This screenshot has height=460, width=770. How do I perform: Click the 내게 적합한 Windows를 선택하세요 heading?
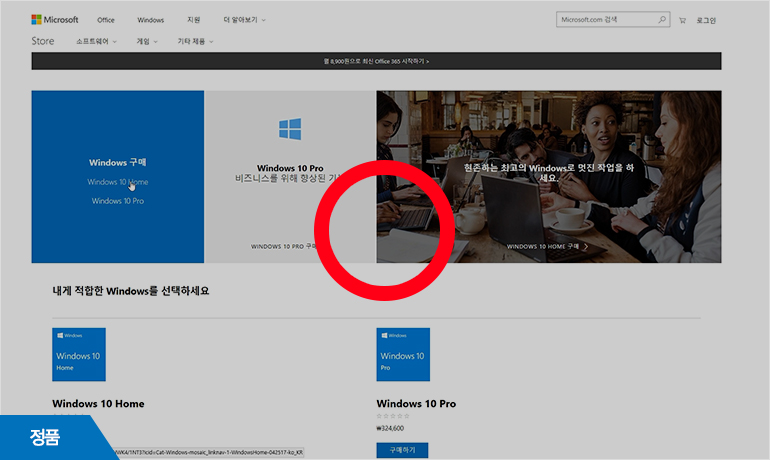click(x=131, y=291)
